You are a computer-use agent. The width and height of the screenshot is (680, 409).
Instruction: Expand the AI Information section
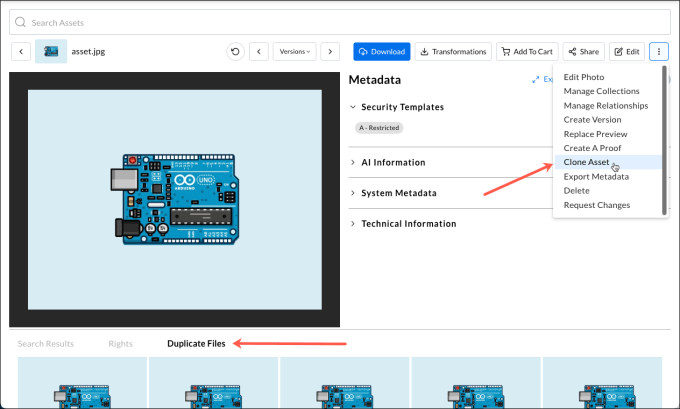[353, 162]
